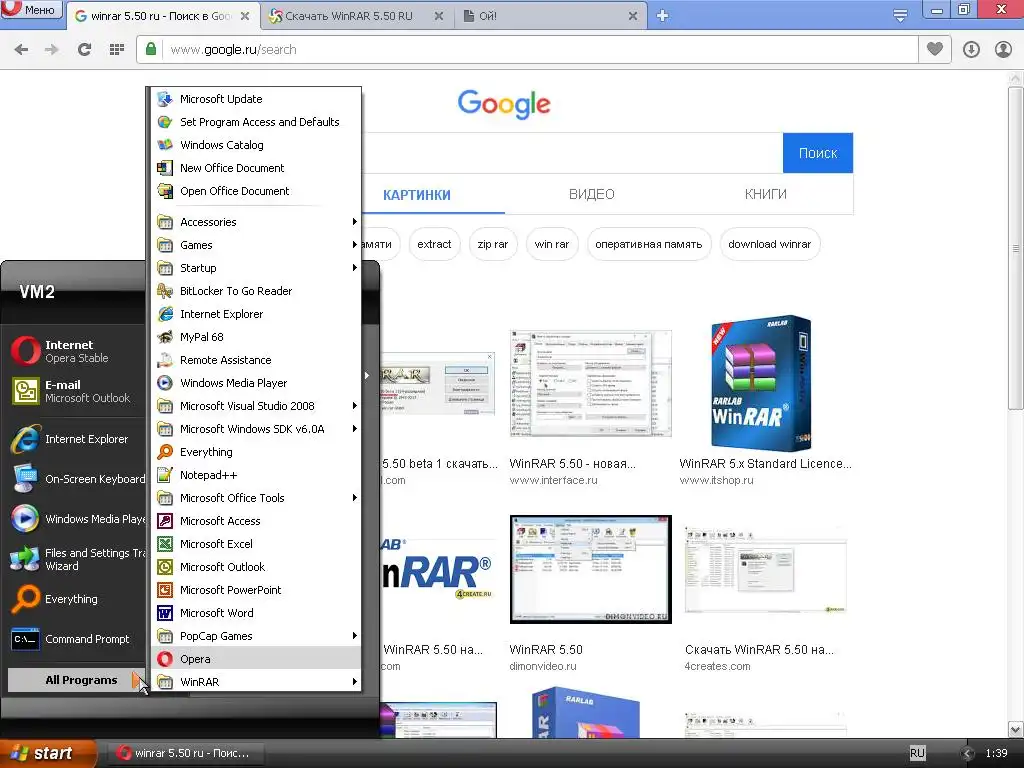Open new browser tab with plus button
The width and height of the screenshot is (1024, 768).
[x=662, y=16]
